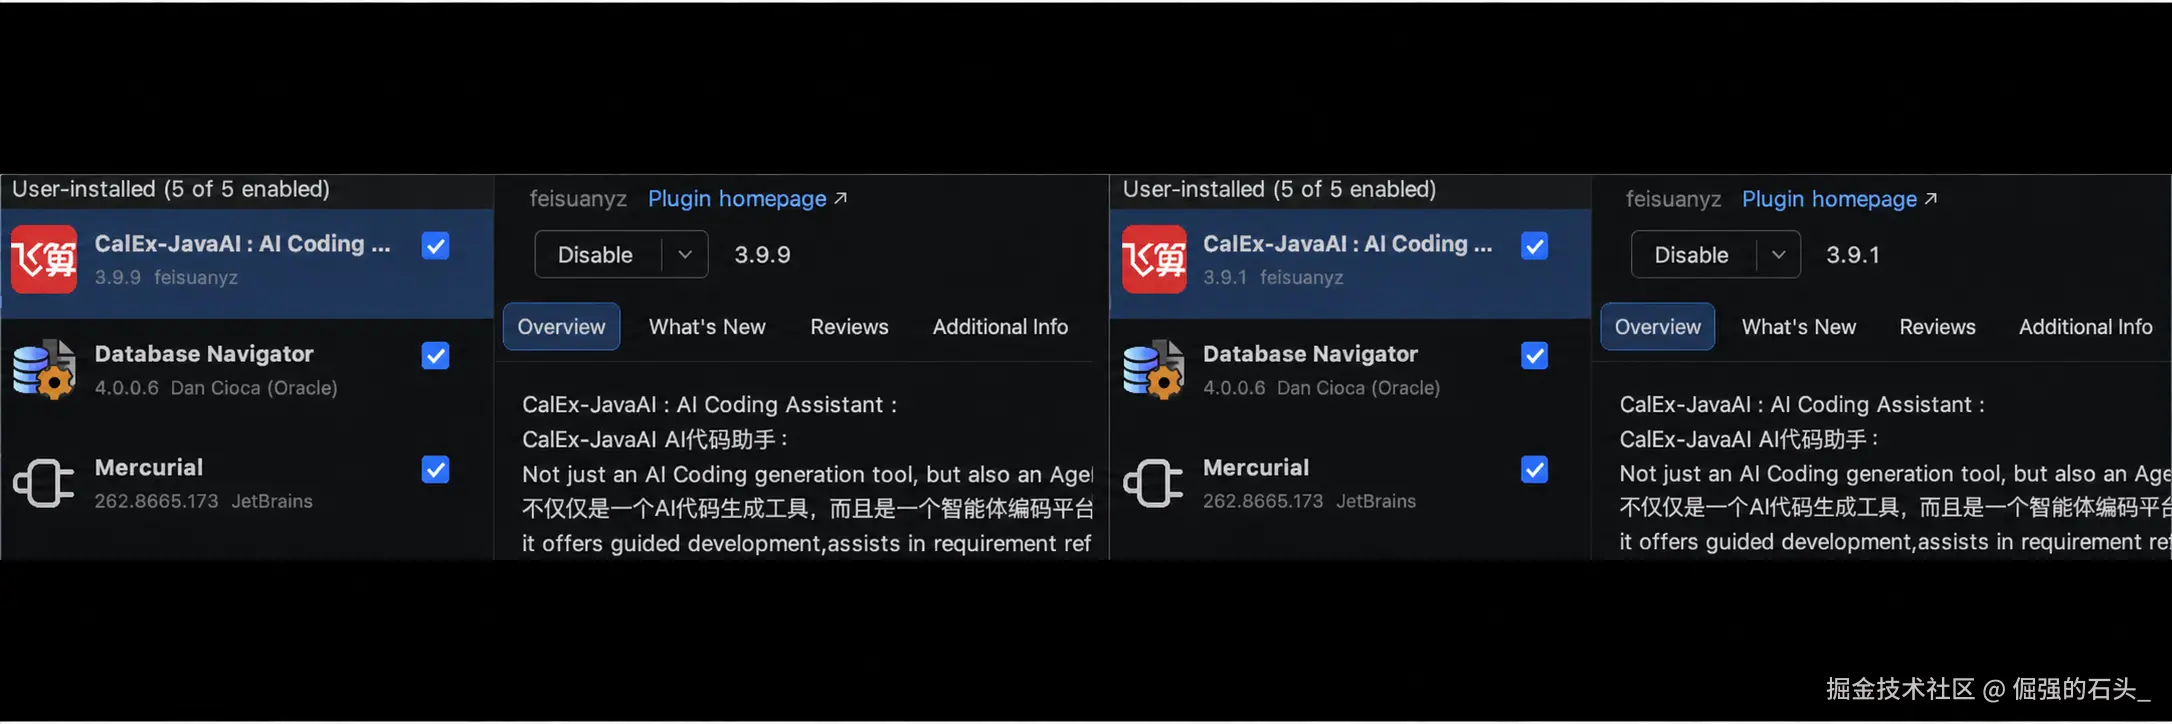This screenshot has width=2172, height=724.
Task: Select "Mercurial" name in the 3.9.1 panel
Action: (x=1256, y=468)
